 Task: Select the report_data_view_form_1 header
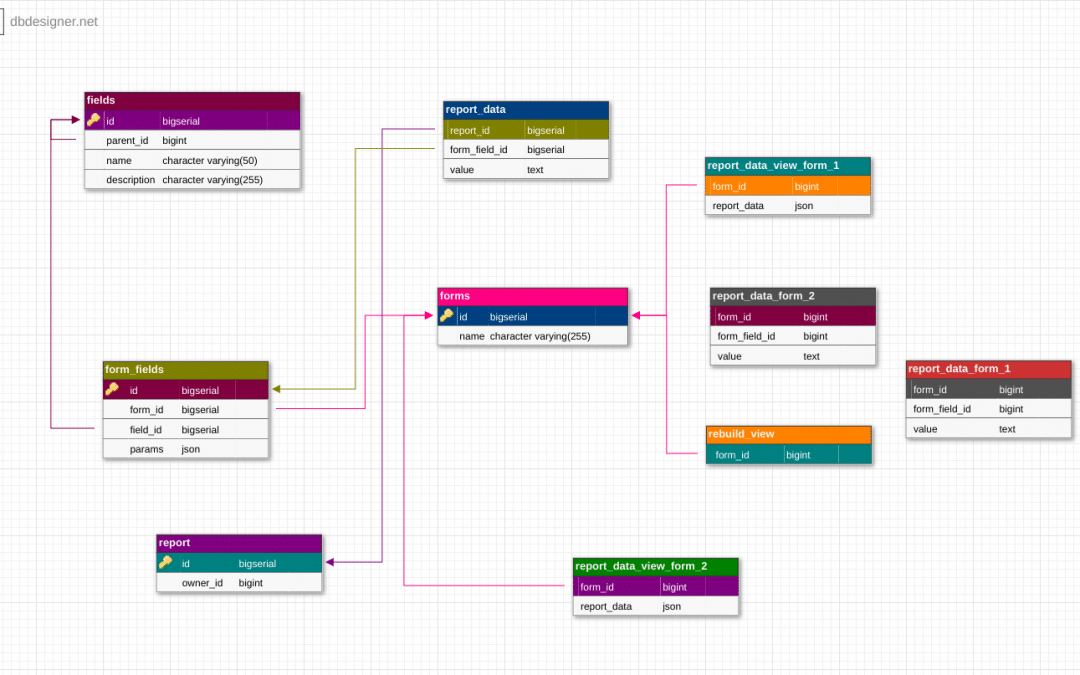click(787, 164)
